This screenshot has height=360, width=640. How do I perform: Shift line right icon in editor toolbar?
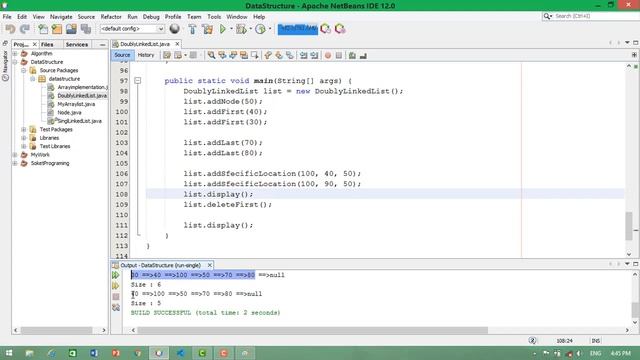(314, 55)
